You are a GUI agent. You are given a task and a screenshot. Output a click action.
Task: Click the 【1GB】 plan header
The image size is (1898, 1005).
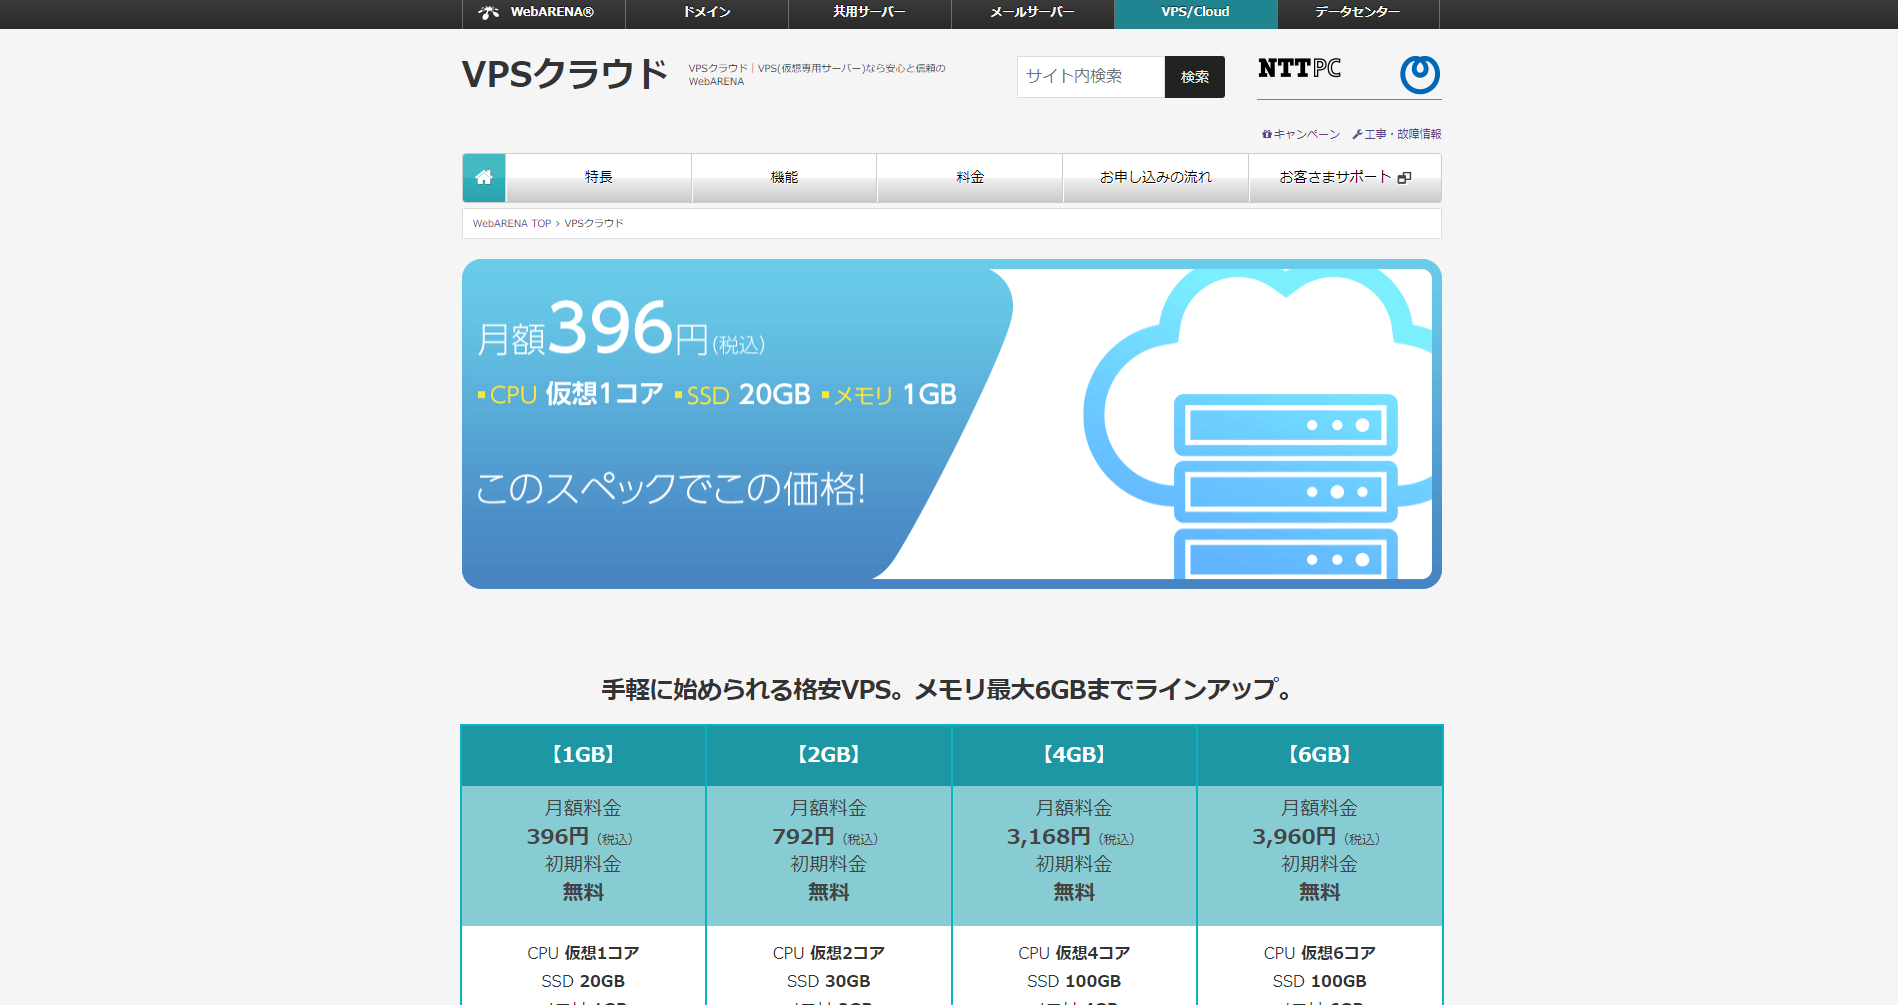click(584, 755)
